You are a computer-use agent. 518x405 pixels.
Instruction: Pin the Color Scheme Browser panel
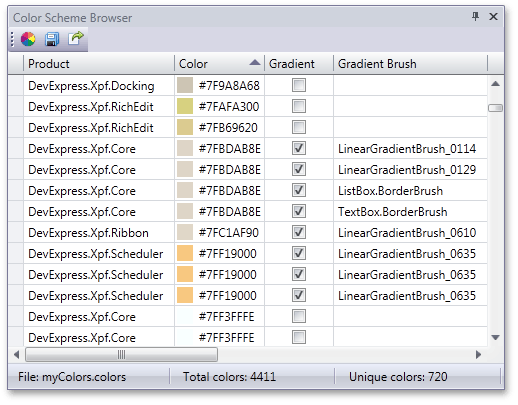tap(476, 16)
